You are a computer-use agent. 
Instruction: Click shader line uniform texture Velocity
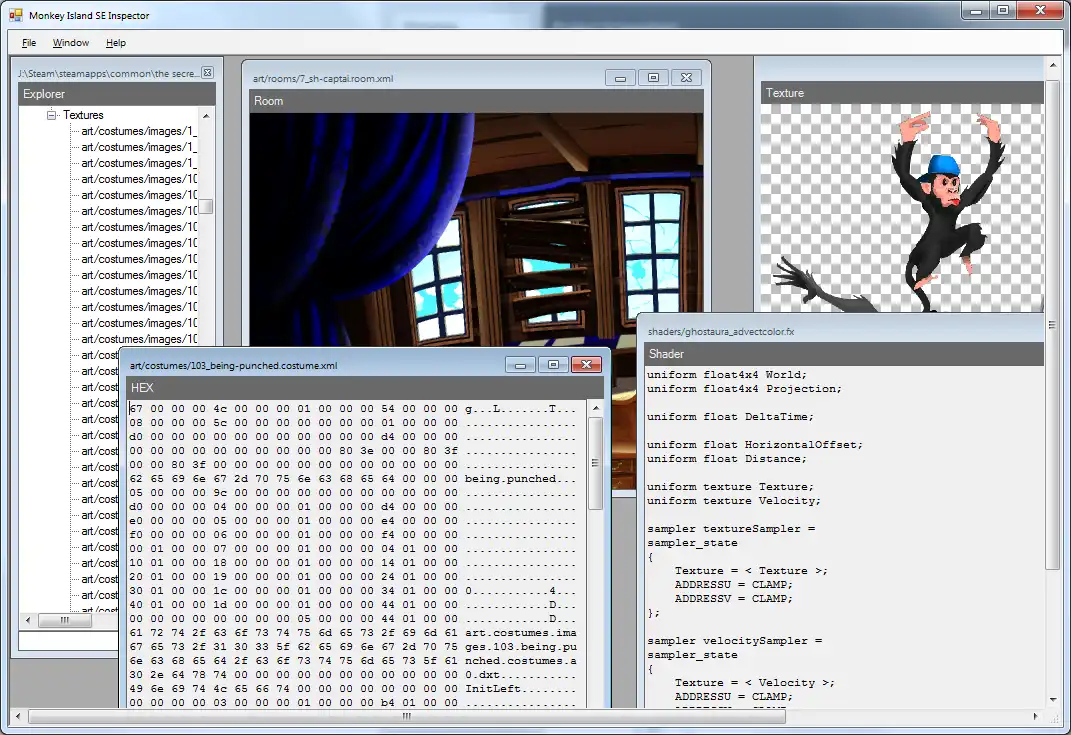pyautogui.click(x=734, y=501)
